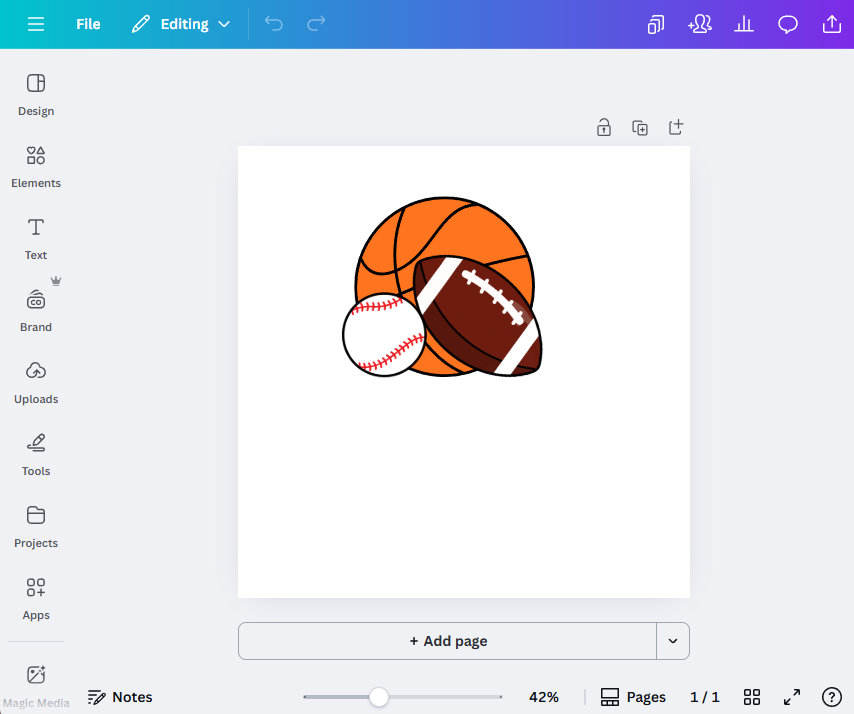This screenshot has width=854, height=714.
Task: Open the File menu
Action: click(88, 24)
